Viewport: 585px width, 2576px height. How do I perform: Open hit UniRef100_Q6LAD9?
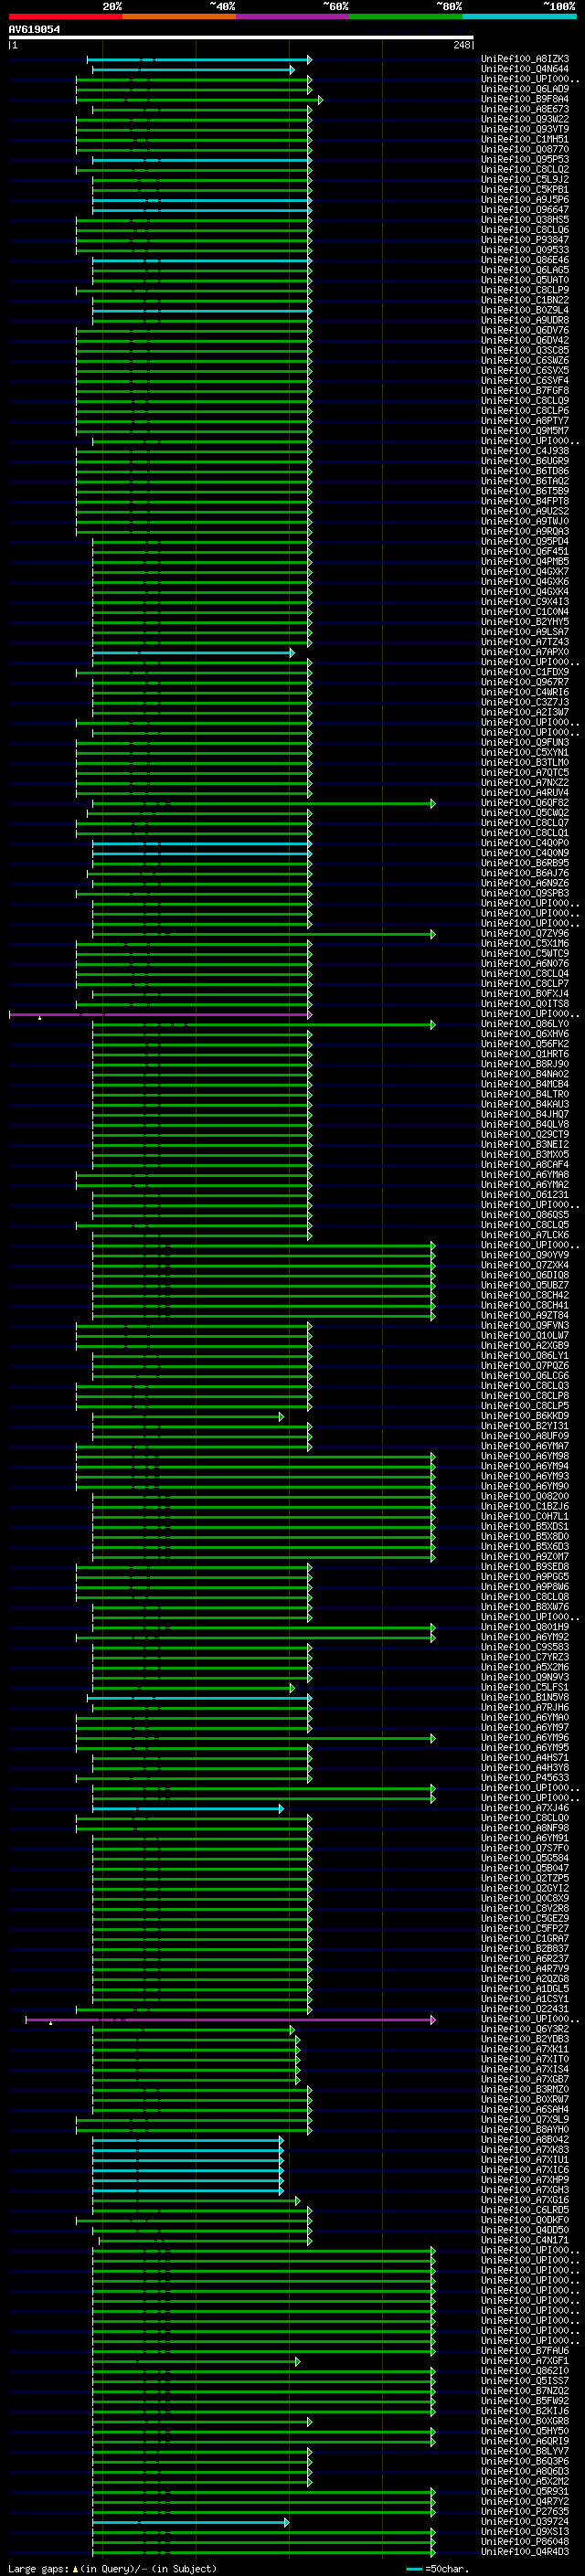coord(525,89)
